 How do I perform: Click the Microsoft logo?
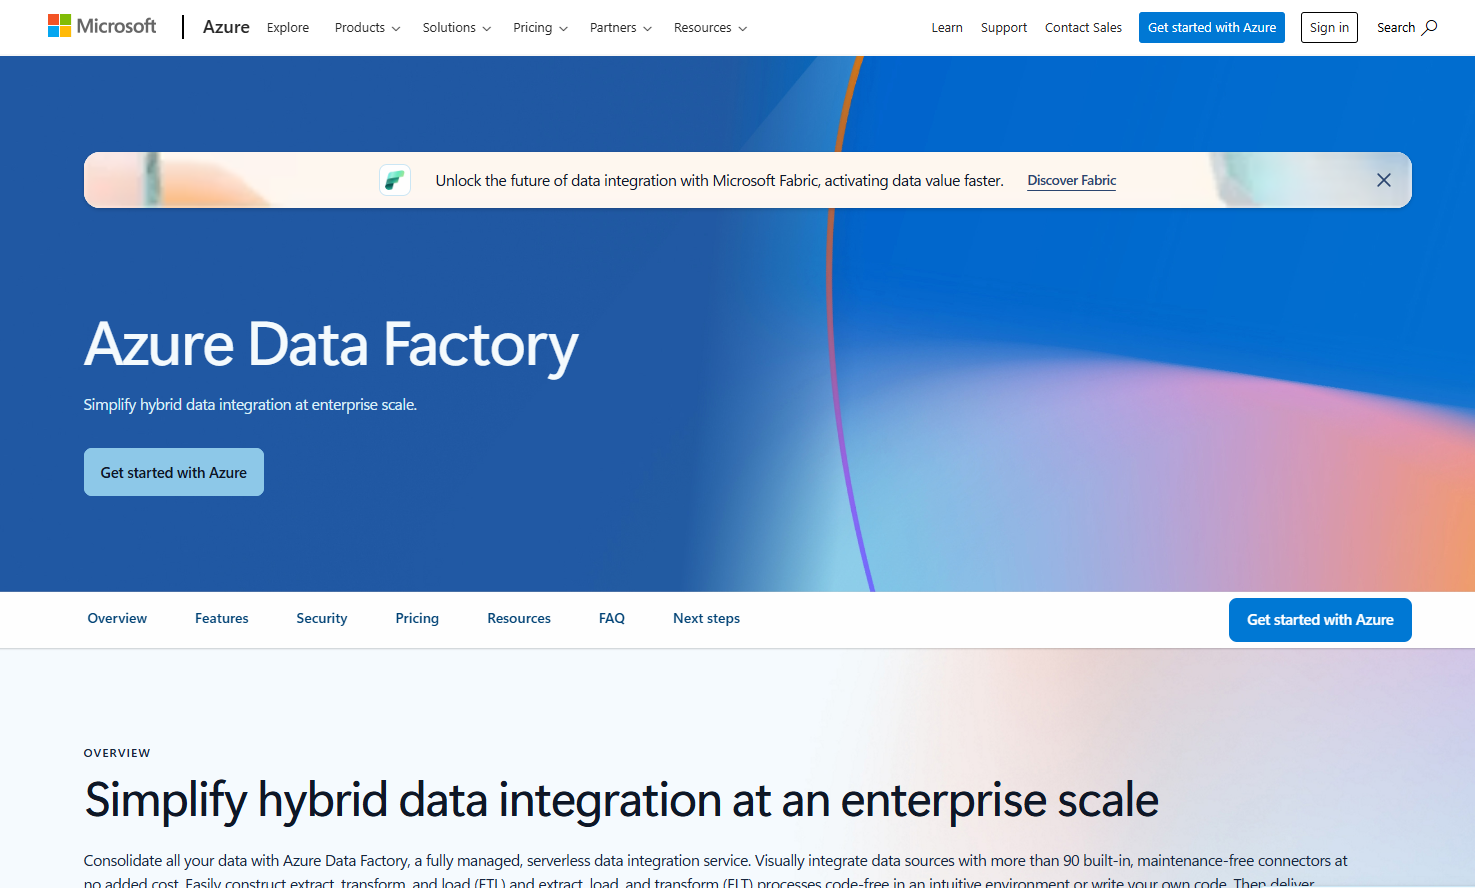tap(102, 26)
